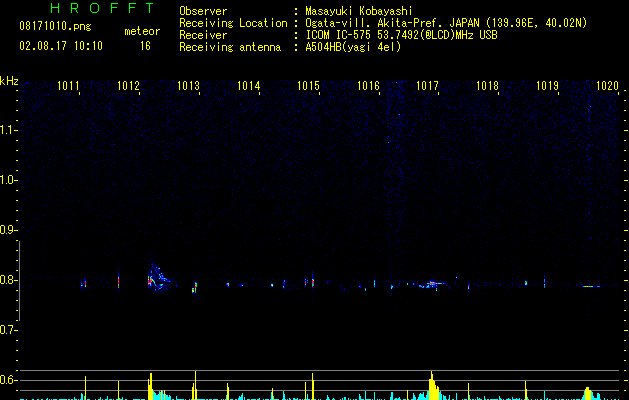Click the 1012 time axis label

(128, 86)
